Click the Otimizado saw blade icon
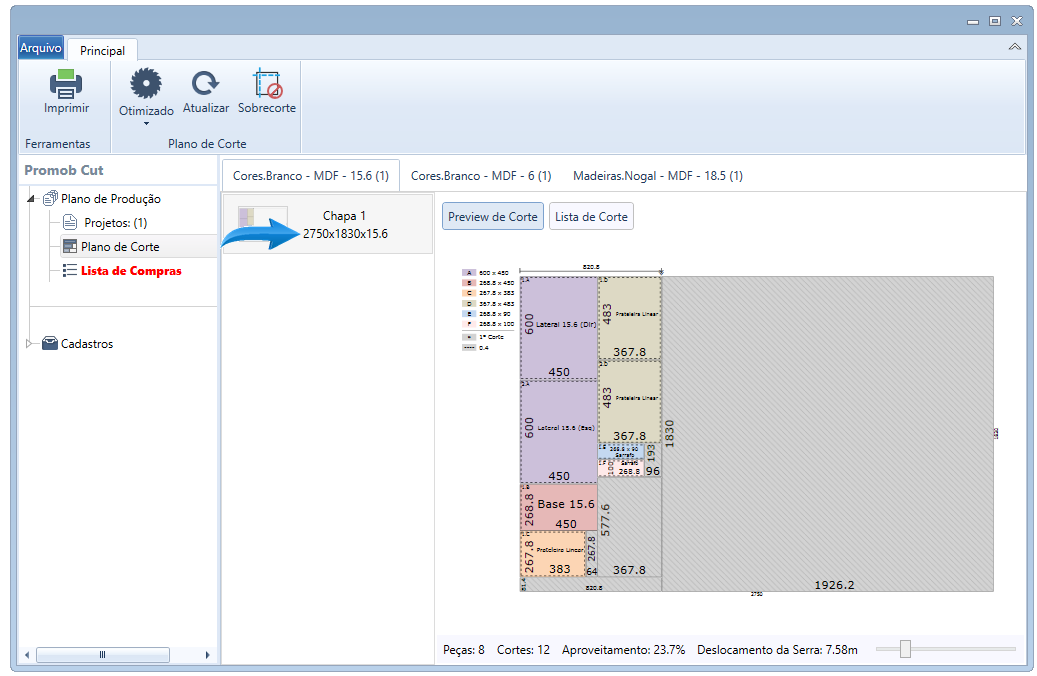This screenshot has height=676, width=1037. tap(145, 84)
